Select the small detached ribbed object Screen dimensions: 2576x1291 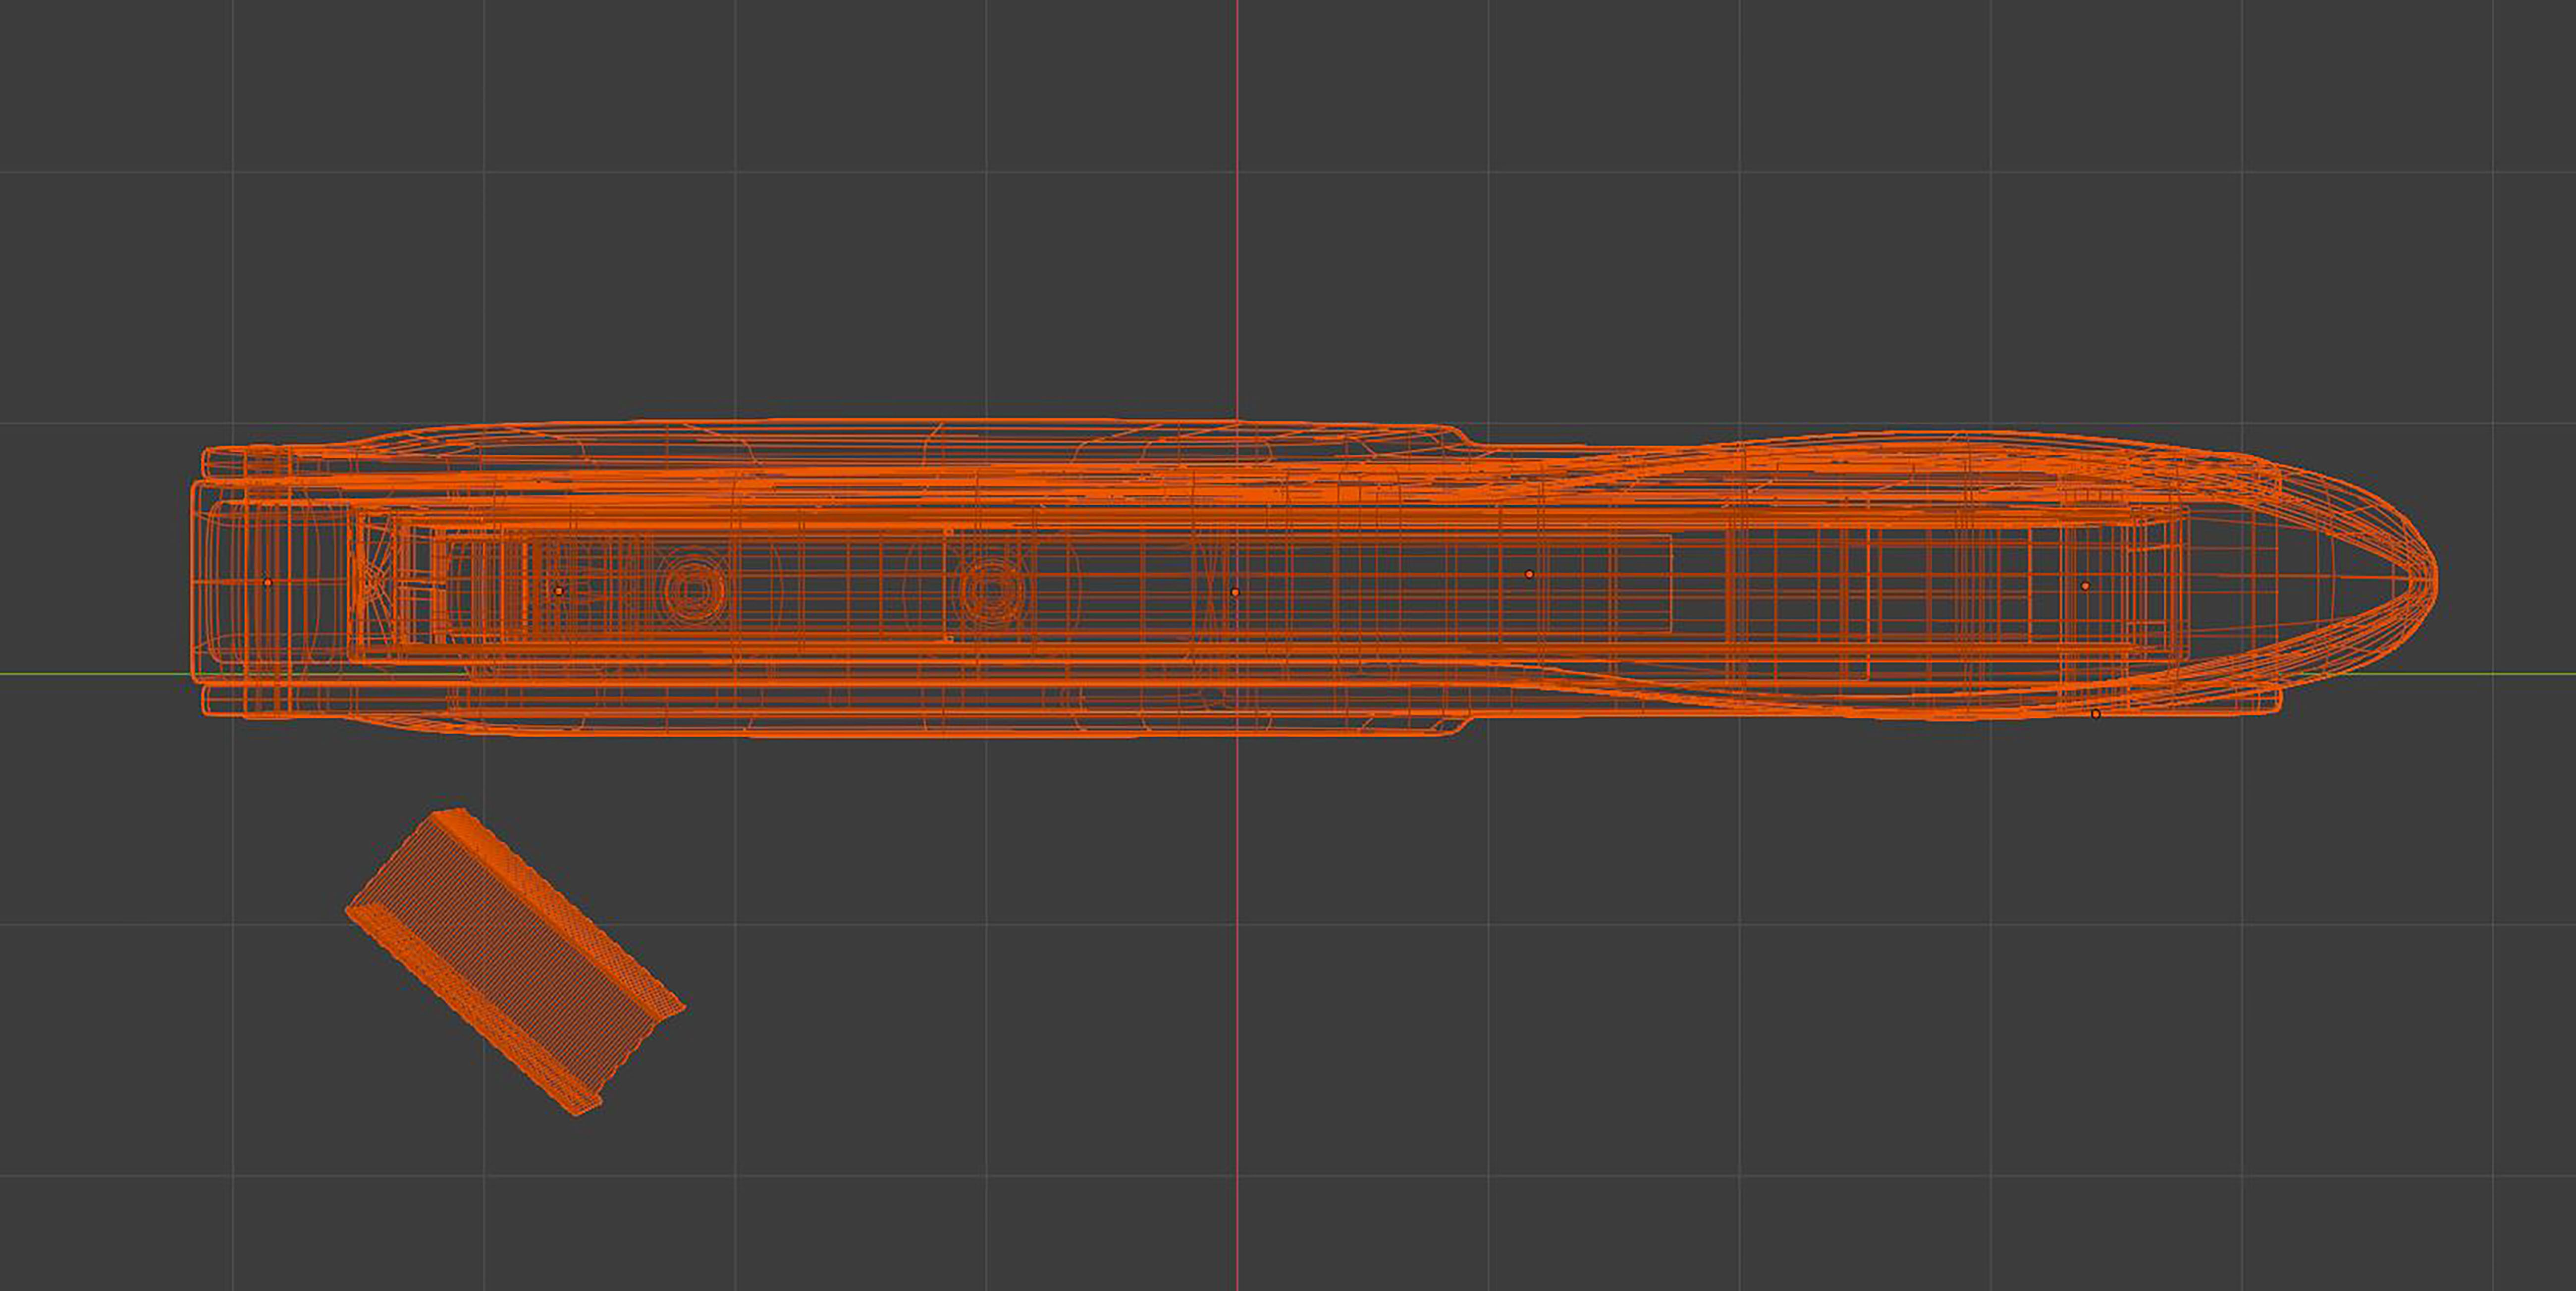click(515, 962)
